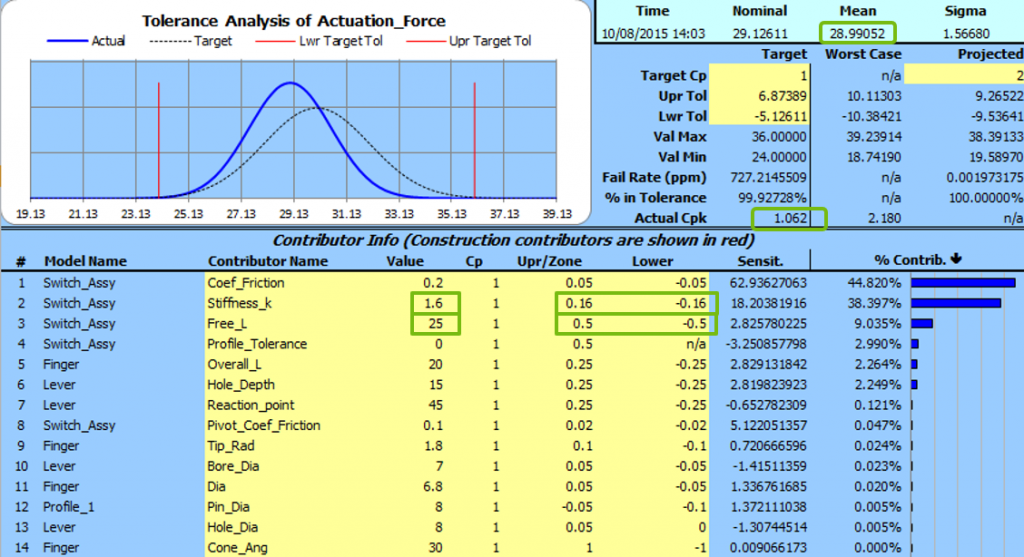This screenshot has height=557, width=1024.
Task: Click the Contributor Name column header
Action: [x=267, y=261]
